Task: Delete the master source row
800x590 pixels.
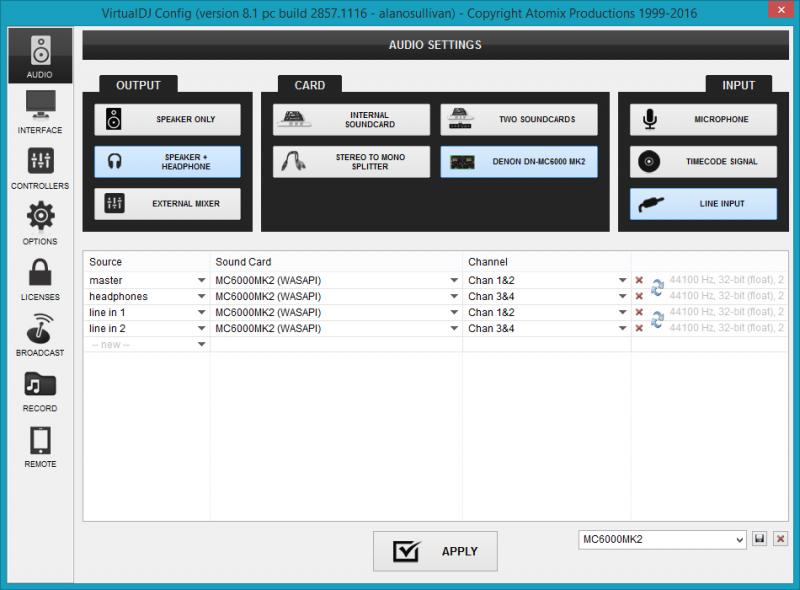Action: (x=639, y=281)
